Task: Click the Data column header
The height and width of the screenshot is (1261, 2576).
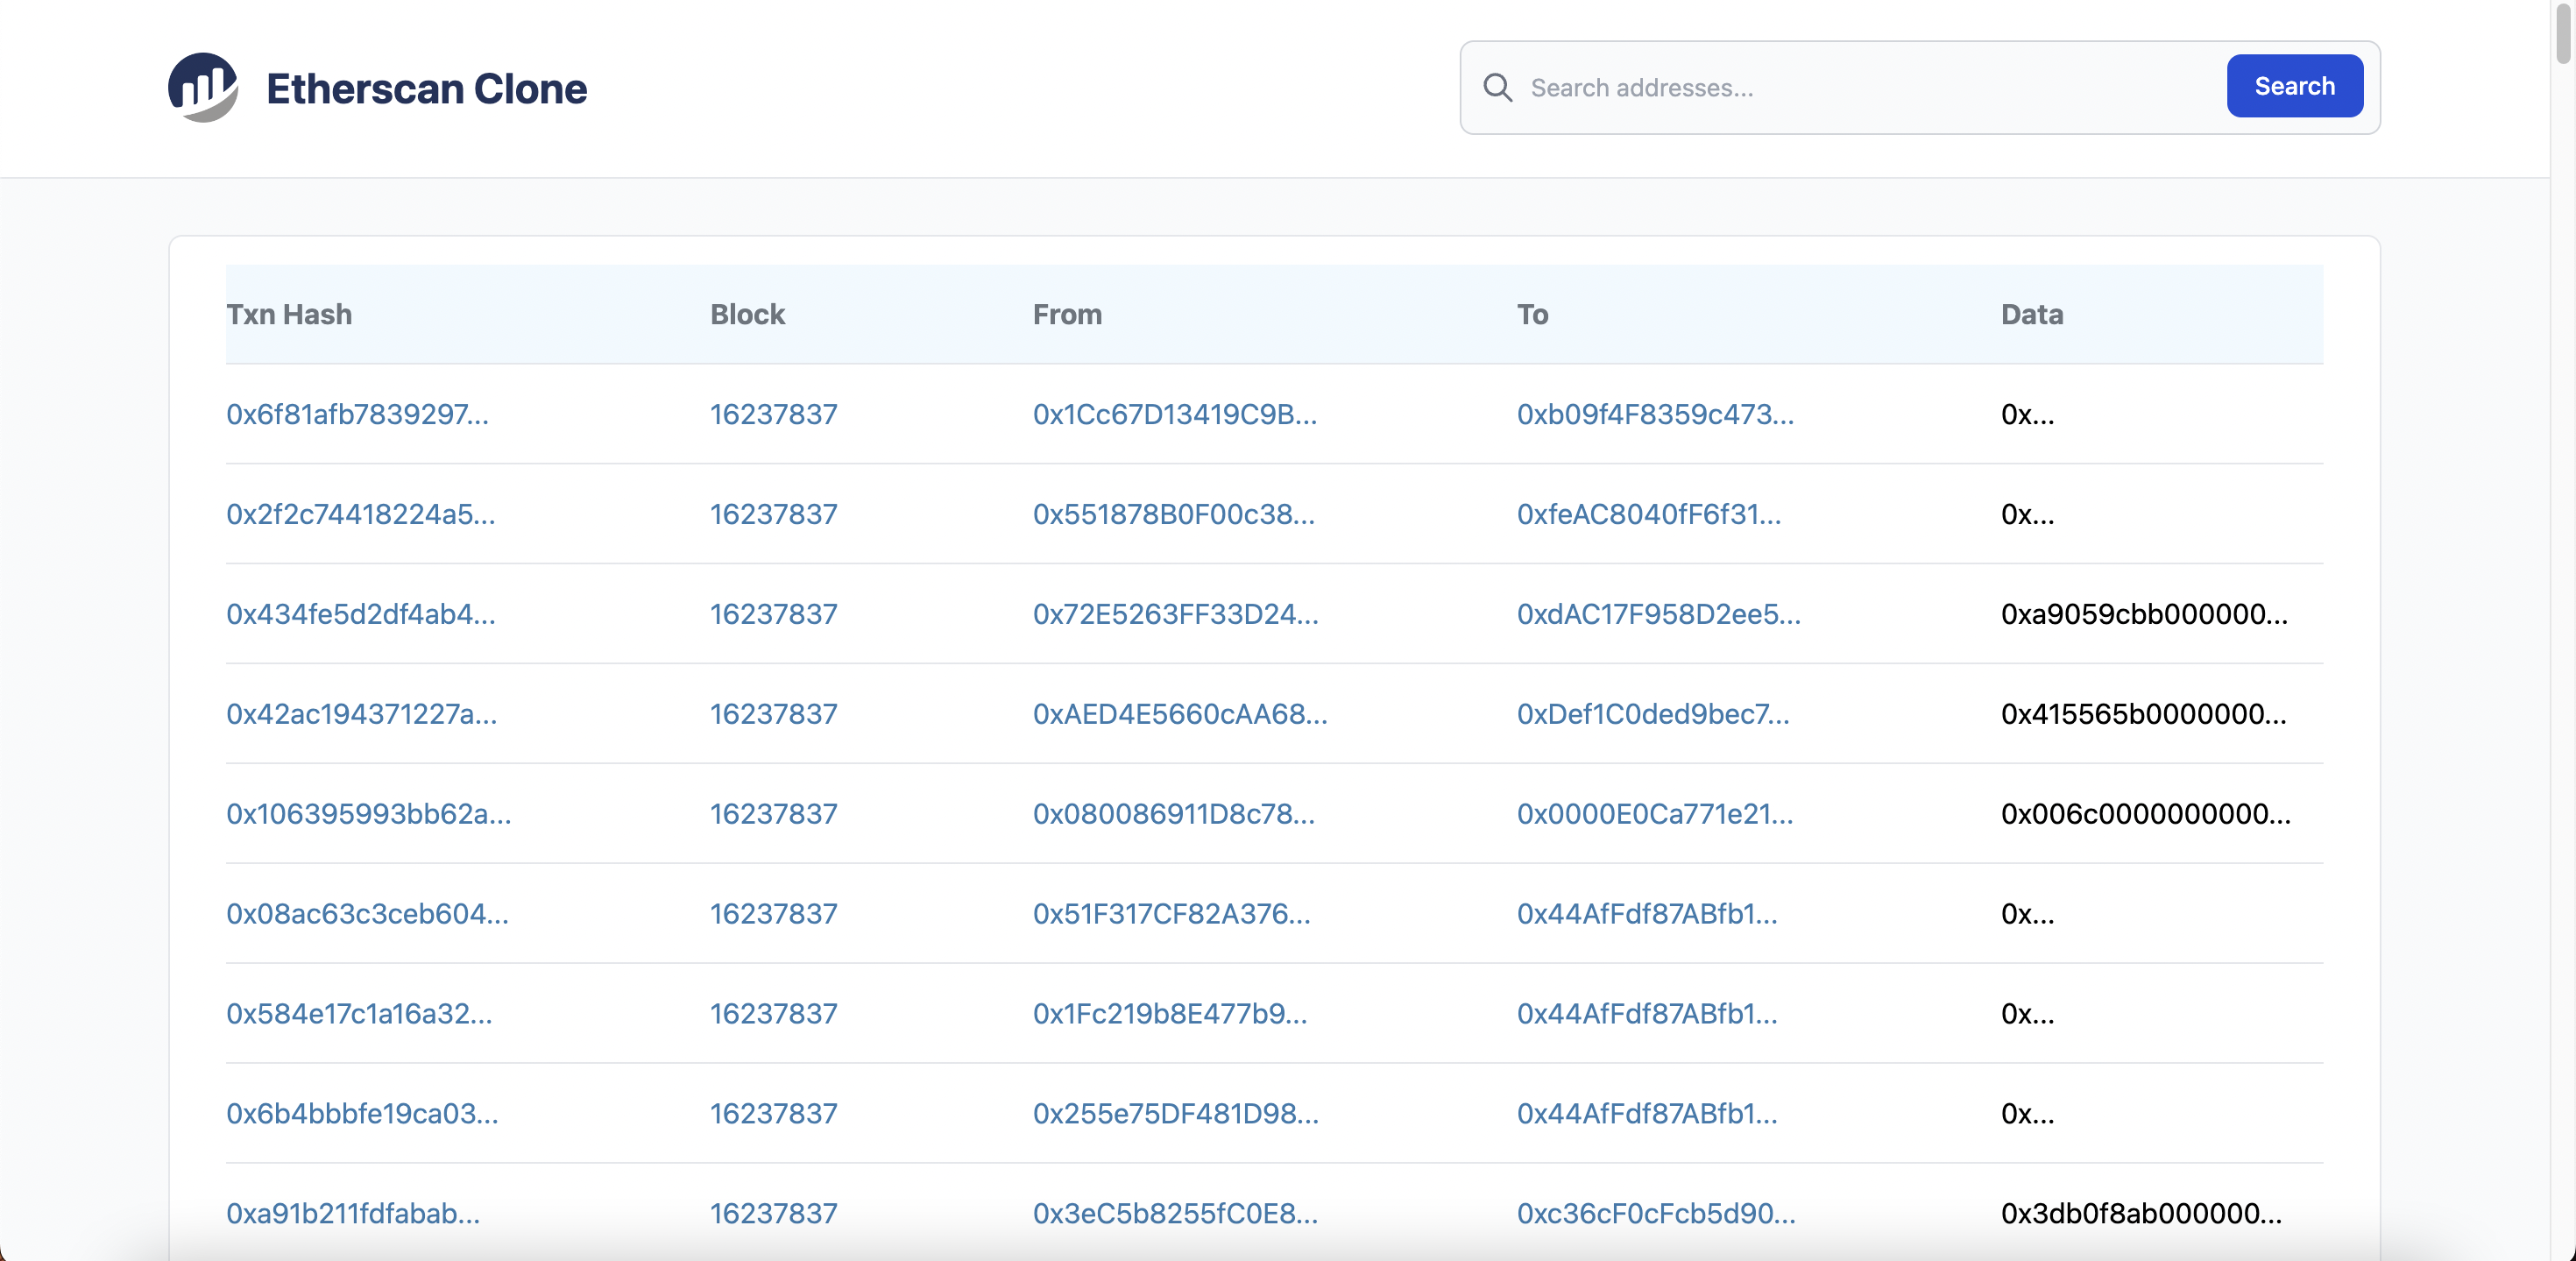Action: pyautogui.click(x=2031, y=314)
